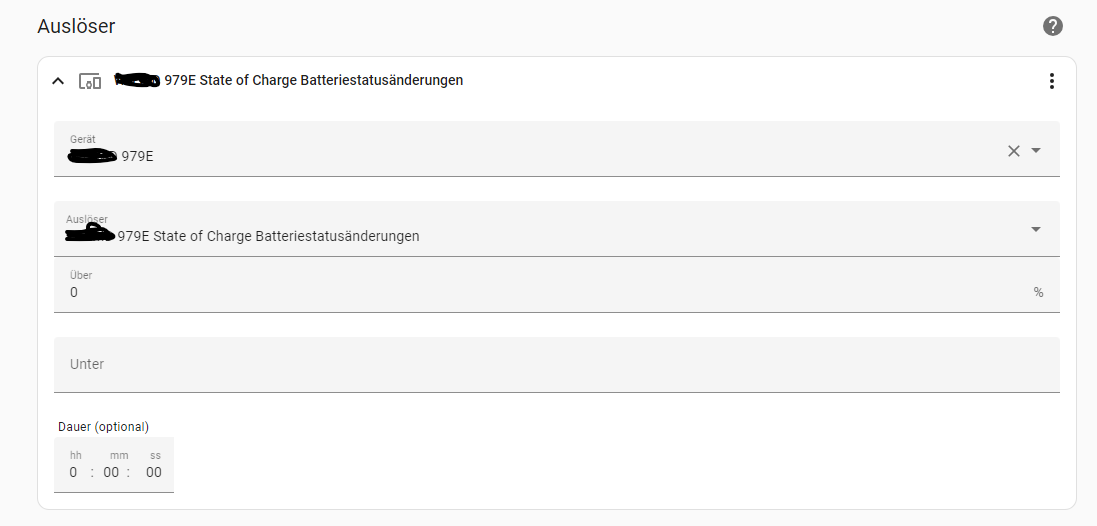Focus the empty Unter input field

pos(556,364)
